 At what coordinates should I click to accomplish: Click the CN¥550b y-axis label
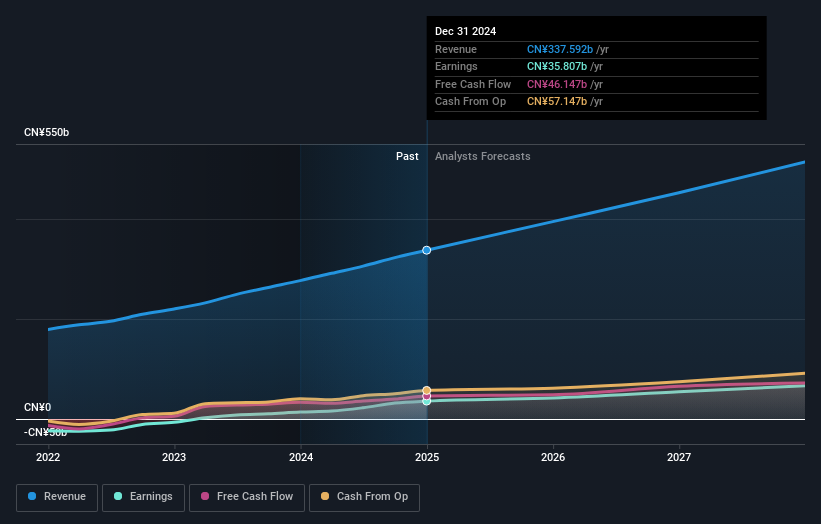click(47, 132)
